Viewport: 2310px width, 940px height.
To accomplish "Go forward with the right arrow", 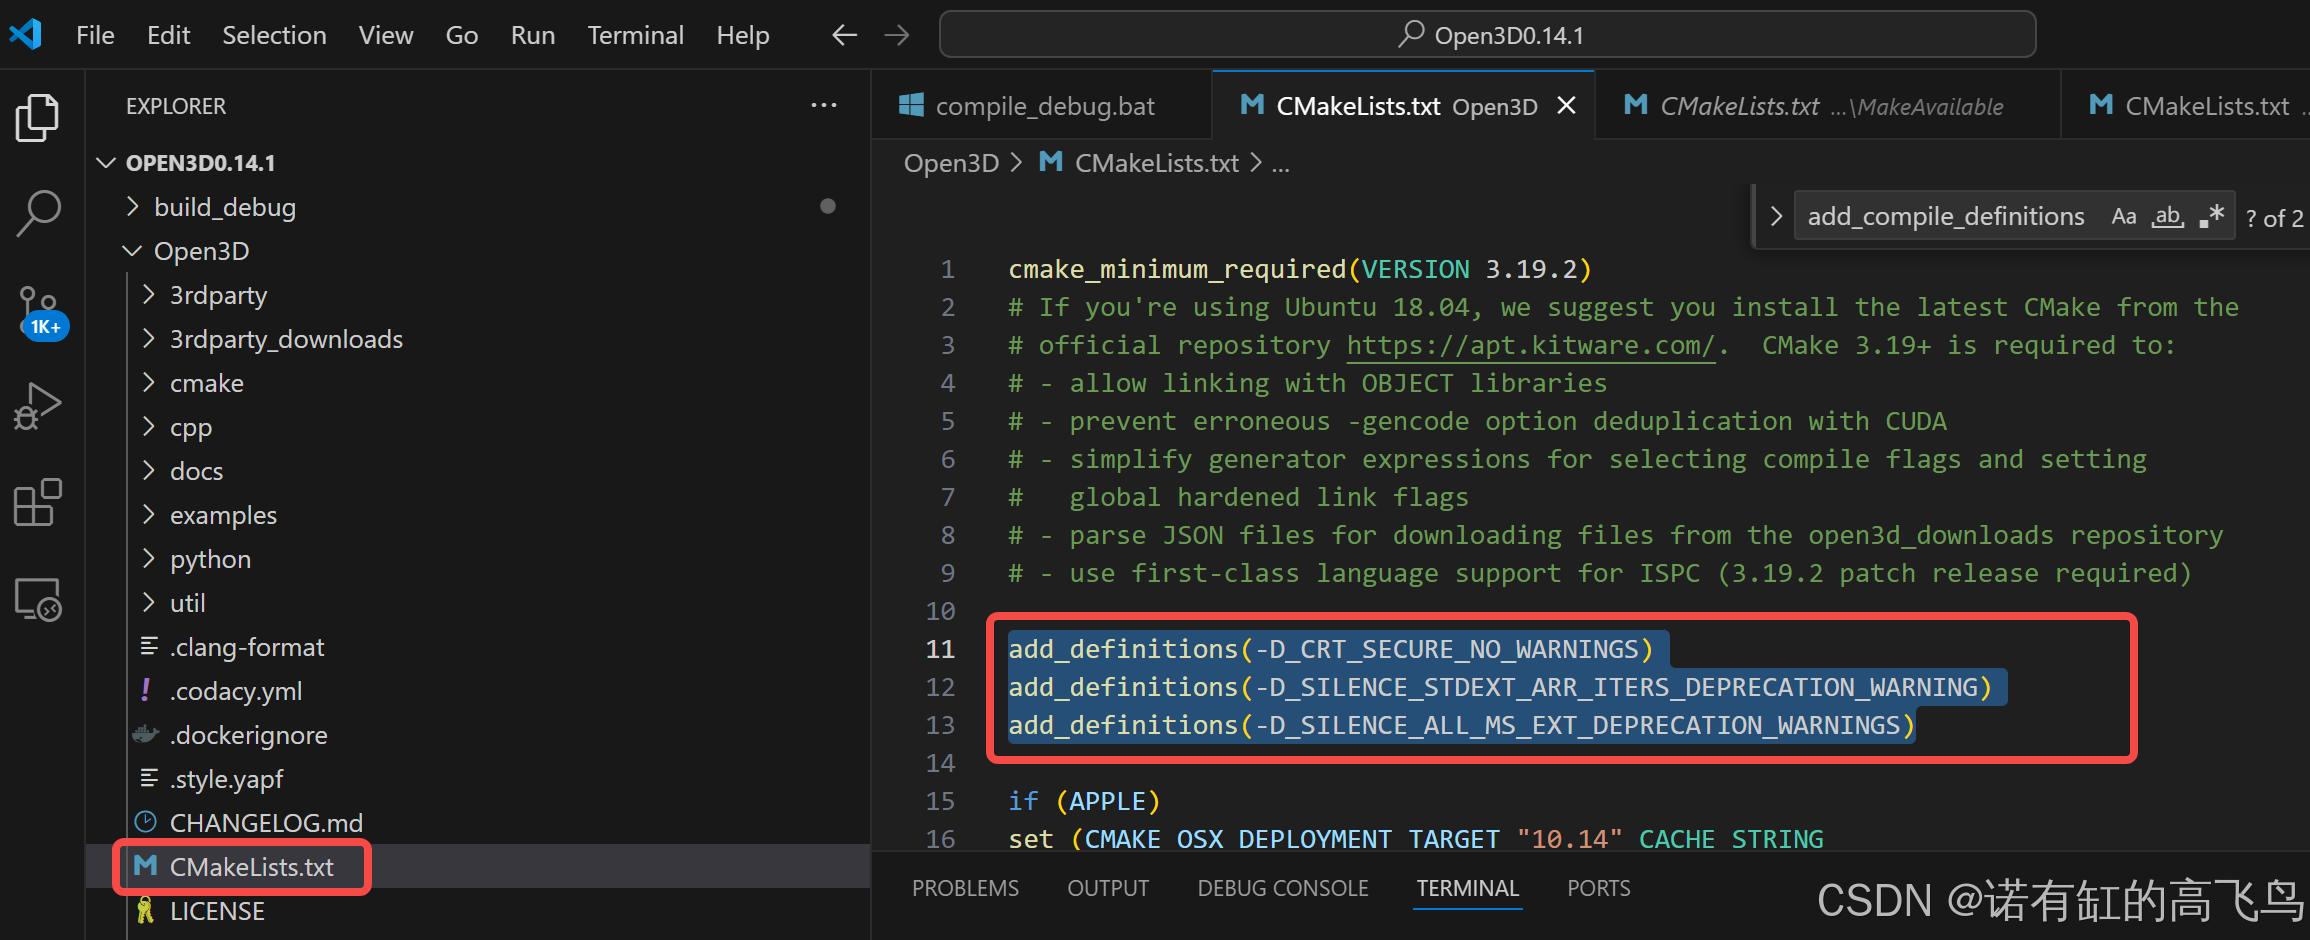I will [897, 35].
